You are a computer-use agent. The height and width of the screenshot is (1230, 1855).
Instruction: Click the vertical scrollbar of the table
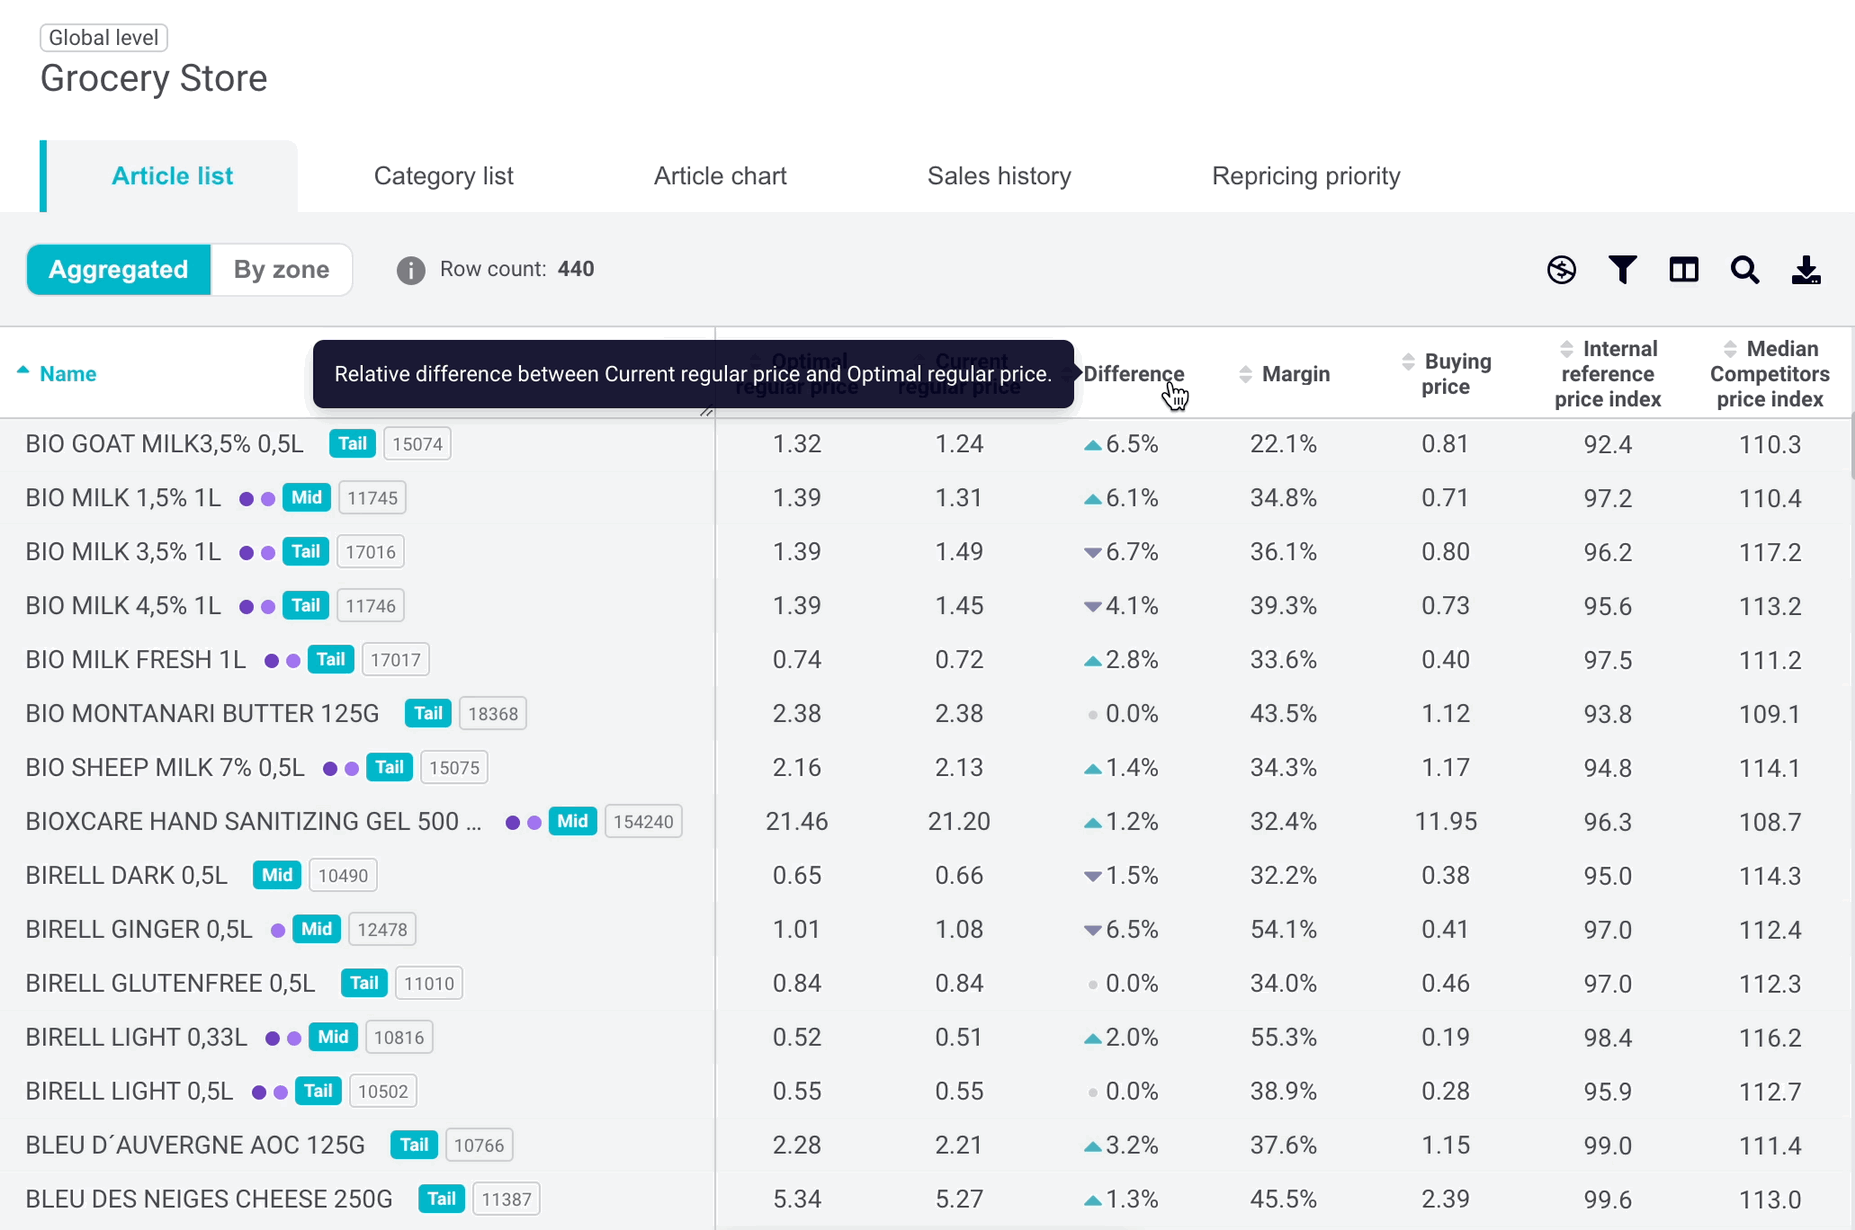tap(1851, 445)
